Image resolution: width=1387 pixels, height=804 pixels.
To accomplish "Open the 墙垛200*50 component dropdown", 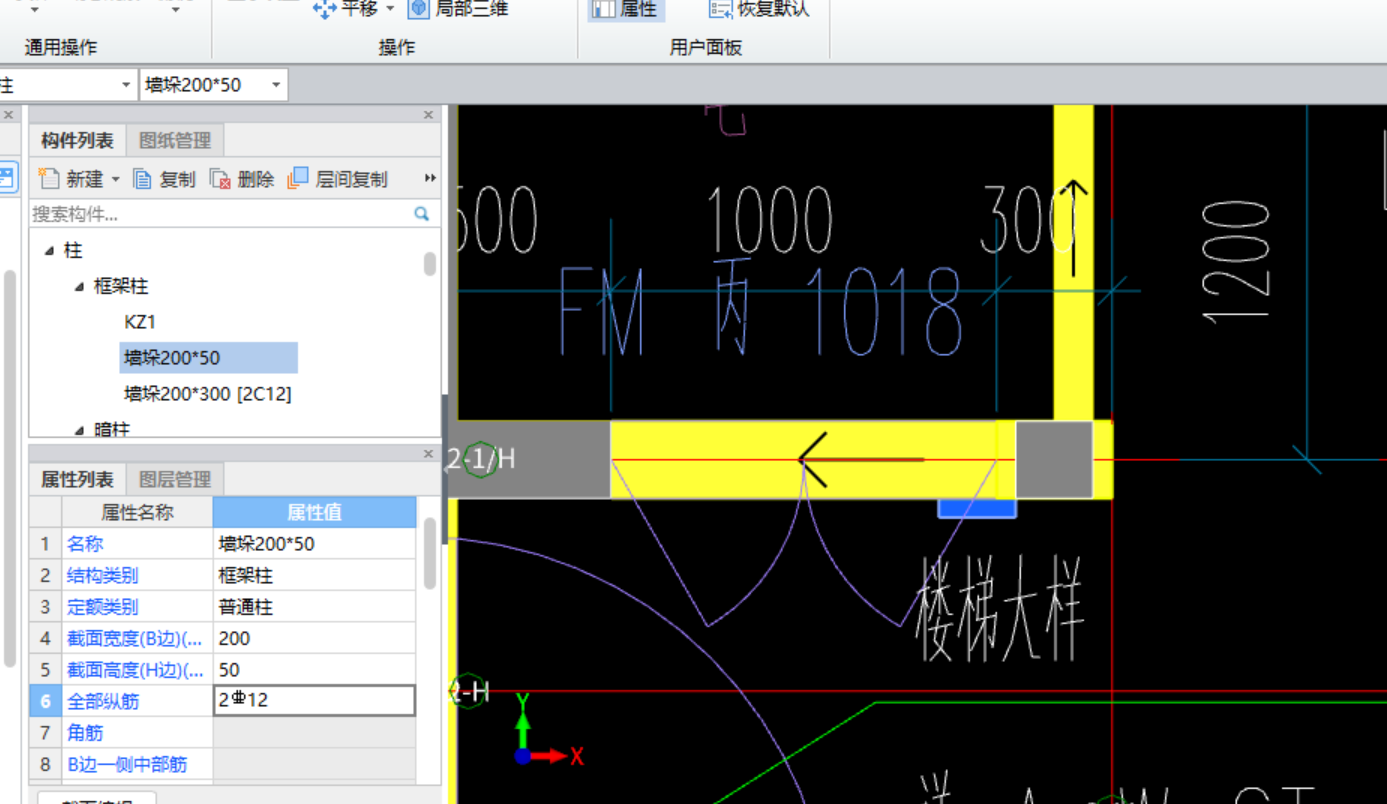I will 276,85.
